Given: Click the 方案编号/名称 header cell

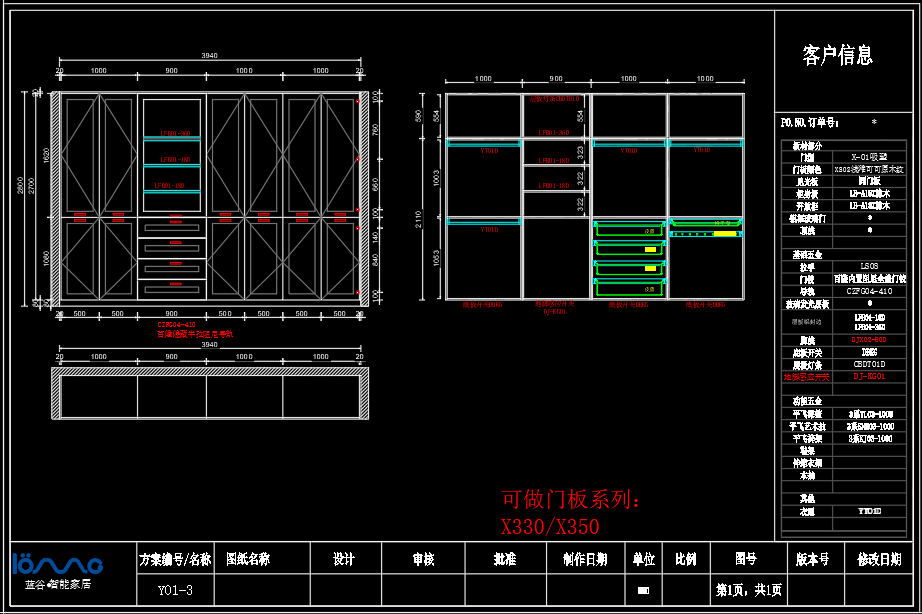Looking at the screenshot, I should coord(175,559).
